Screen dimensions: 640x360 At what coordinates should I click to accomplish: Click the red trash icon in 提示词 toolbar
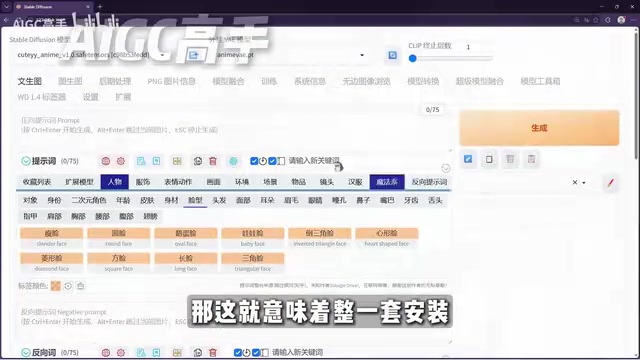click(x=213, y=161)
